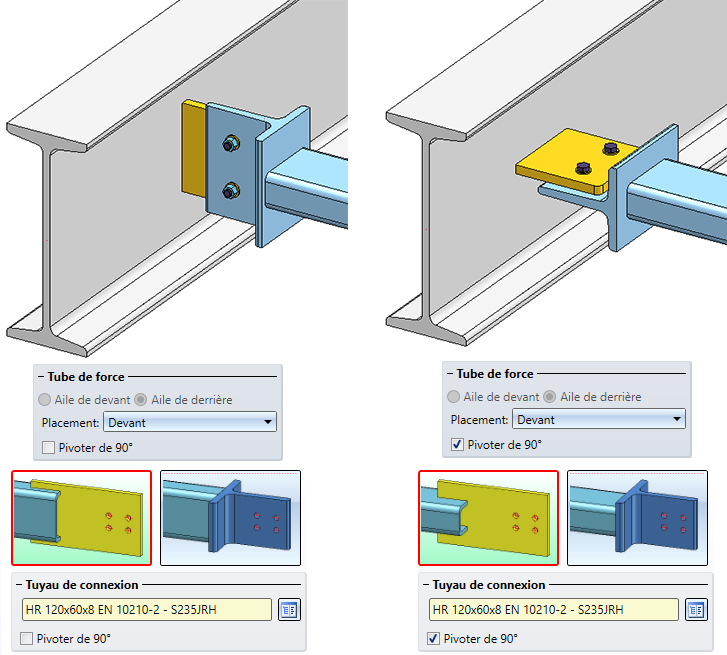
Task: Click right HR 120x60x8 profile field
Action: [554, 610]
